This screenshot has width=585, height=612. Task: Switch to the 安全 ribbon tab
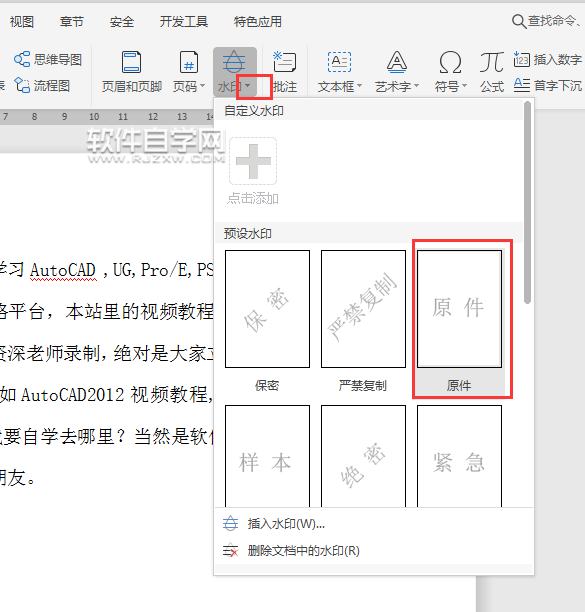click(122, 21)
